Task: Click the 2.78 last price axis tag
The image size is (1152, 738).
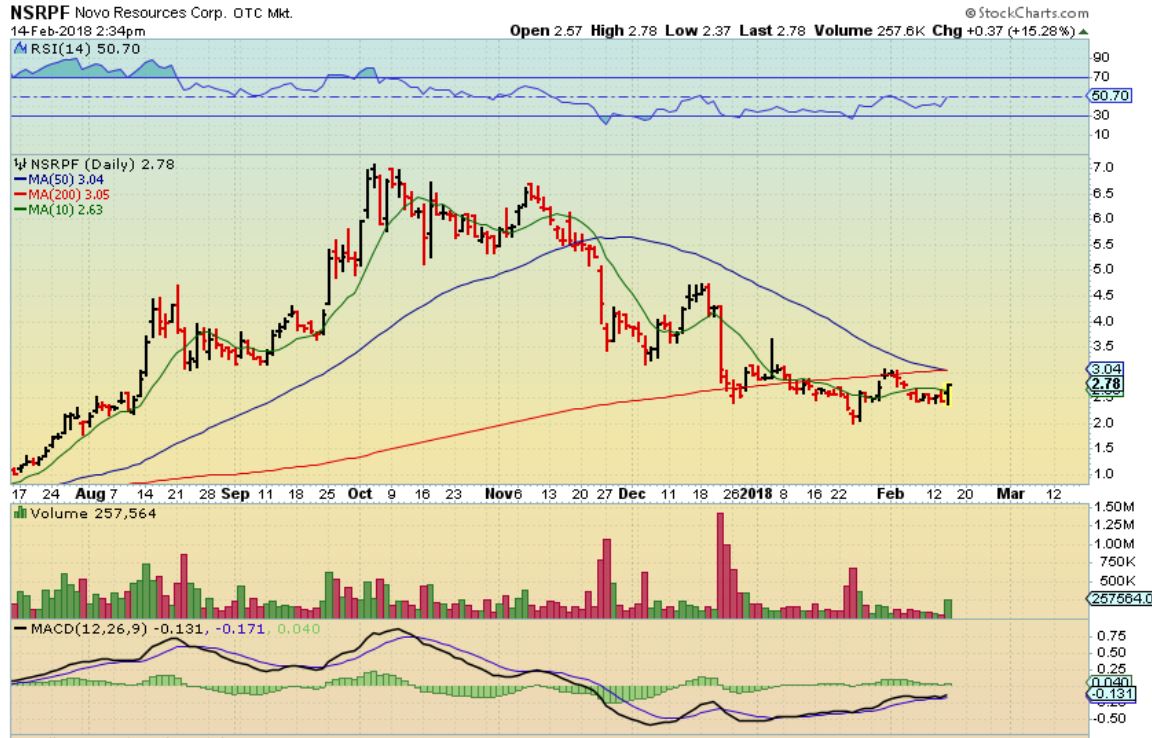Action: pyautogui.click(x=1107, y=383)
